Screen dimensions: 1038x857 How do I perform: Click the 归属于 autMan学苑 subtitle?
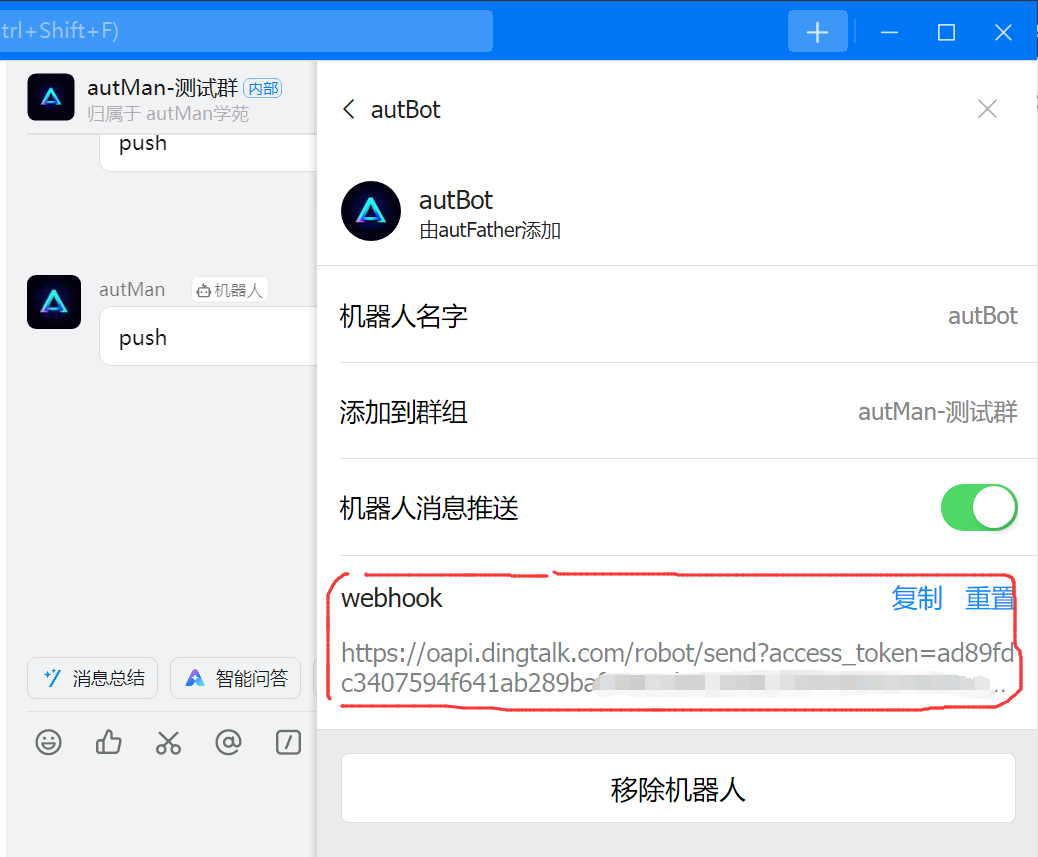pyautogui.click(x=168, y=114)
